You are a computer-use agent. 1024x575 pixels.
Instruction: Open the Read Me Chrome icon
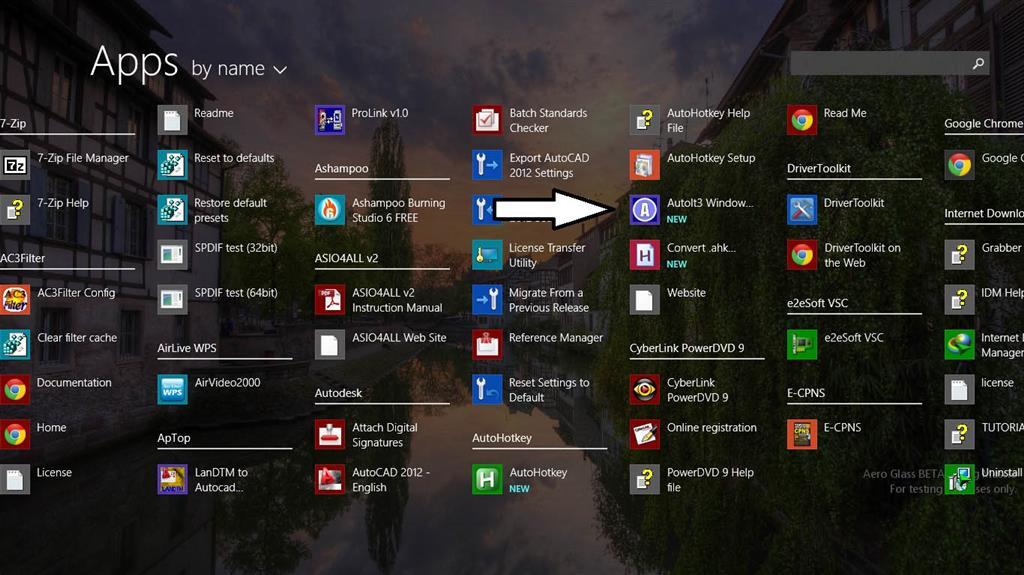coord(802,120)
